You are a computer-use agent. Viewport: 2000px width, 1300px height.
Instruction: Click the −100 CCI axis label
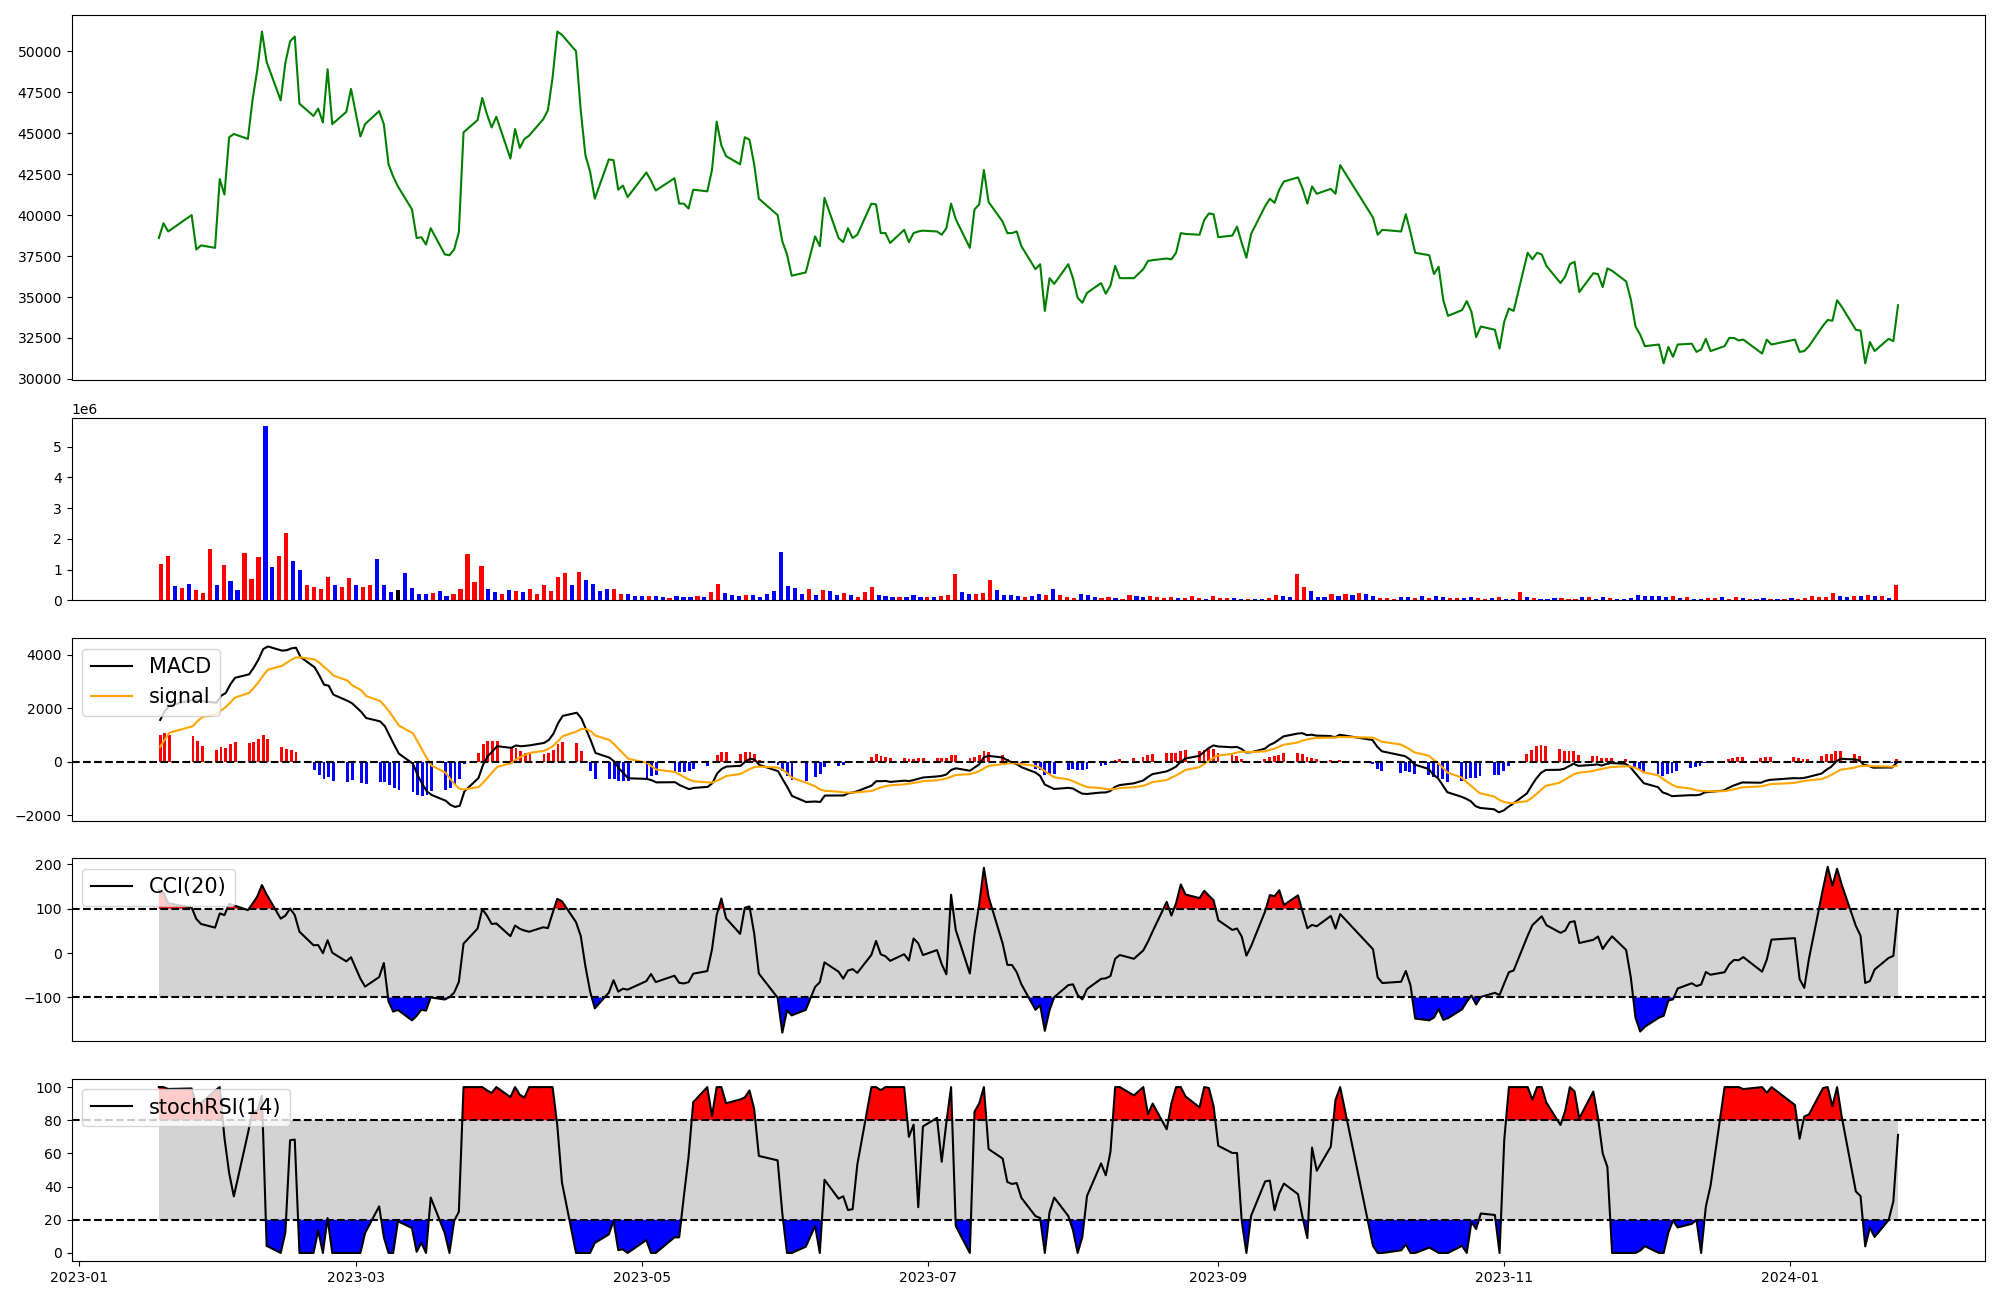pos(42,998)
